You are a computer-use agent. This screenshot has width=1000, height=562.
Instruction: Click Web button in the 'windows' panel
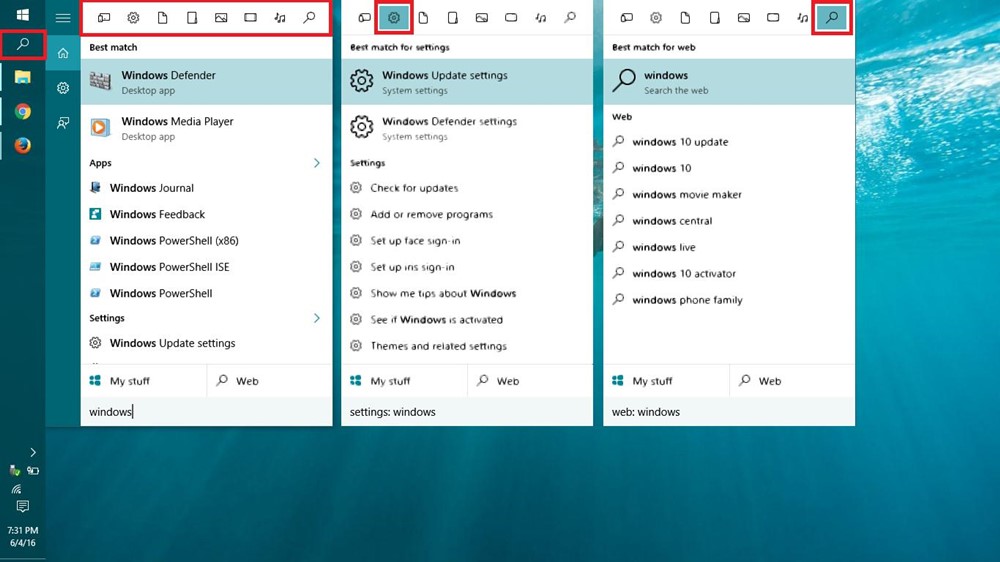pos(270,381)
